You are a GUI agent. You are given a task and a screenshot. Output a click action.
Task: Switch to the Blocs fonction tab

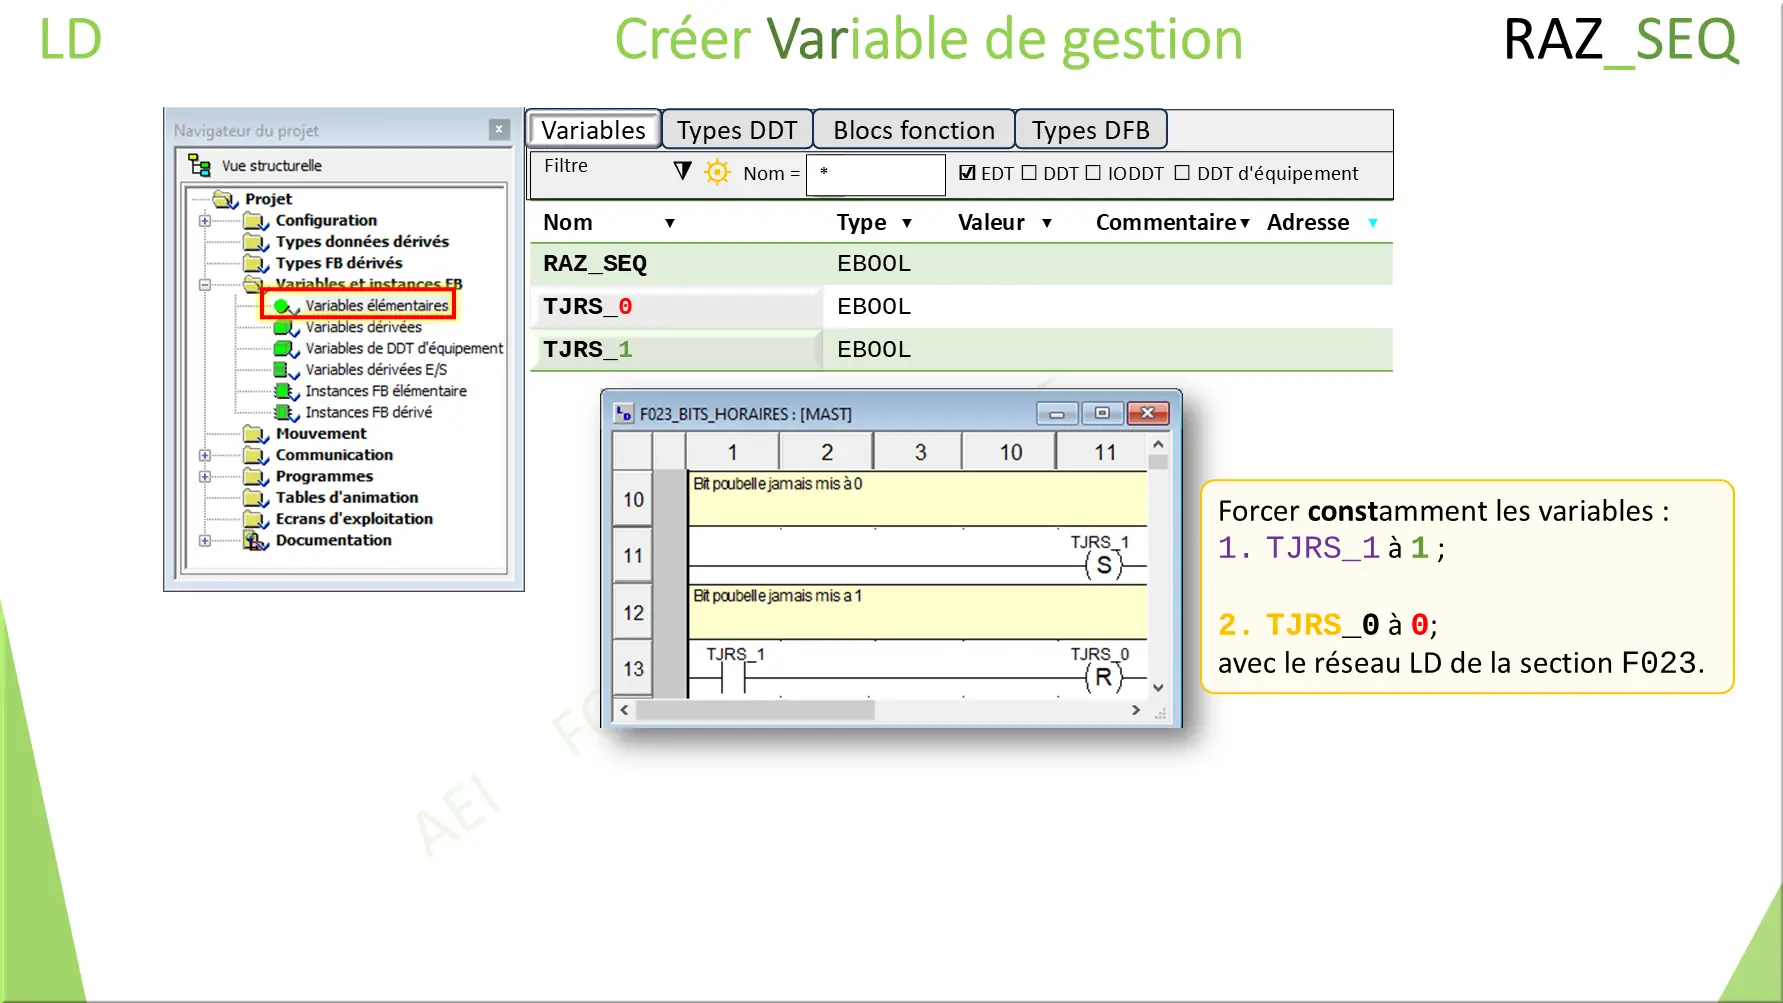click(x=913, y=129)
